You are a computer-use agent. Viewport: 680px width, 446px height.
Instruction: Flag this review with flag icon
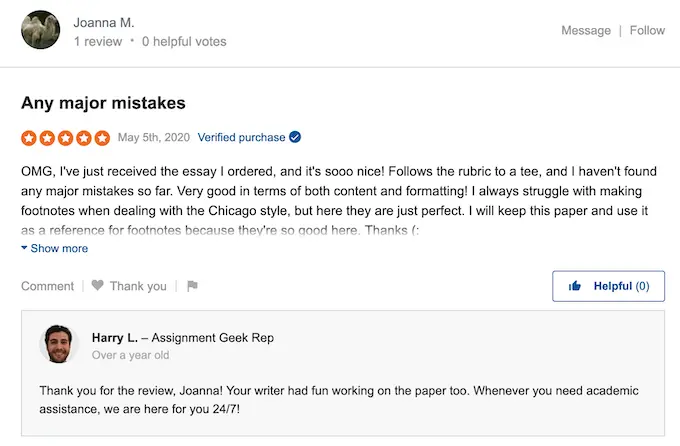tap(192, 286)
